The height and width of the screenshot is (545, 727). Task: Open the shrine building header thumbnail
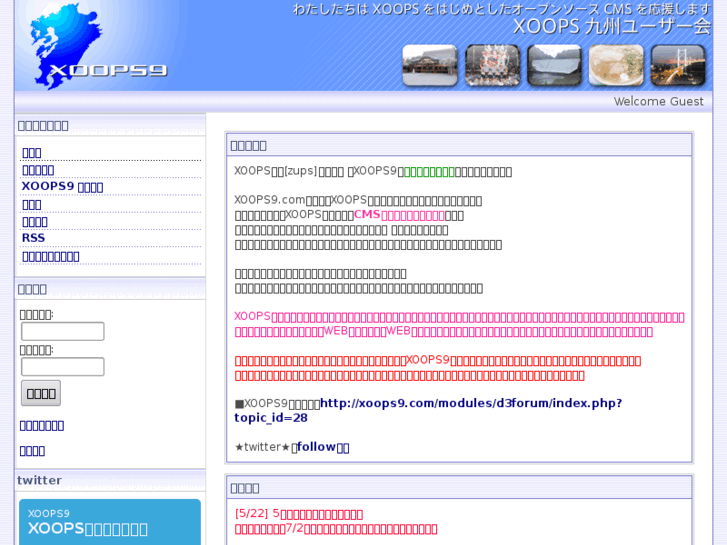point(430,65)
